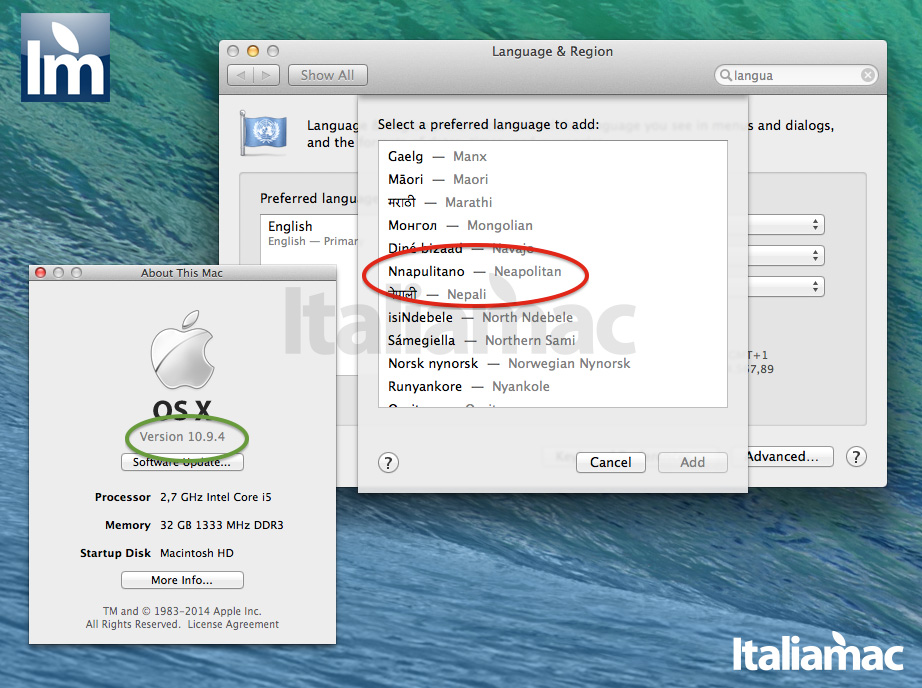Focus the search field containing "langua"
This screenshot has width=922, height=688.
796,75
